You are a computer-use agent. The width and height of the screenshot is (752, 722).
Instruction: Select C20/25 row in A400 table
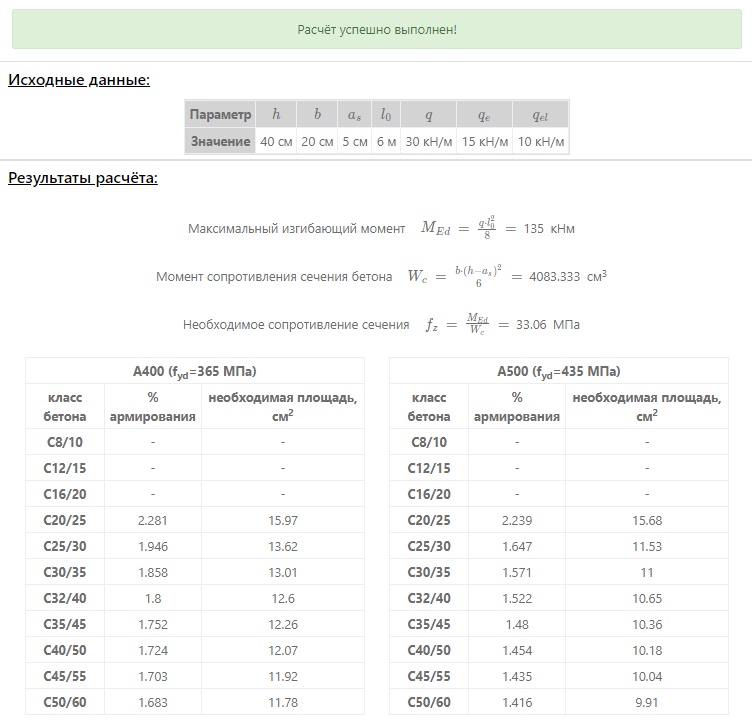(195, 520)
